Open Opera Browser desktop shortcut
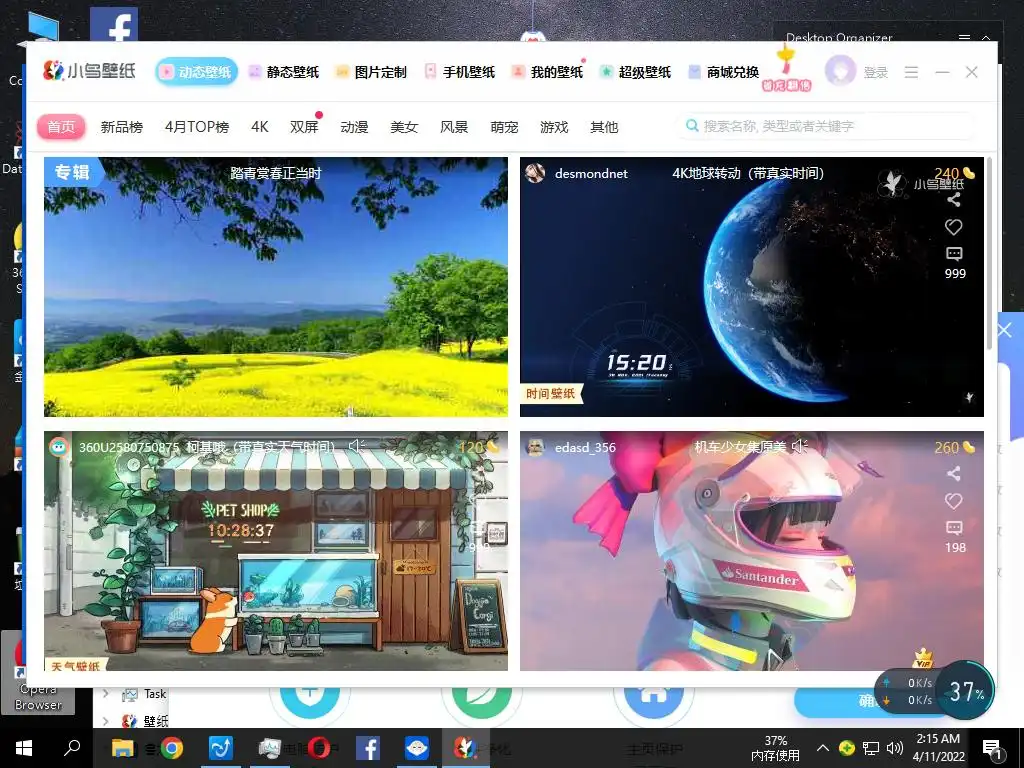1024x768 pixels. (x=38, y=673)
